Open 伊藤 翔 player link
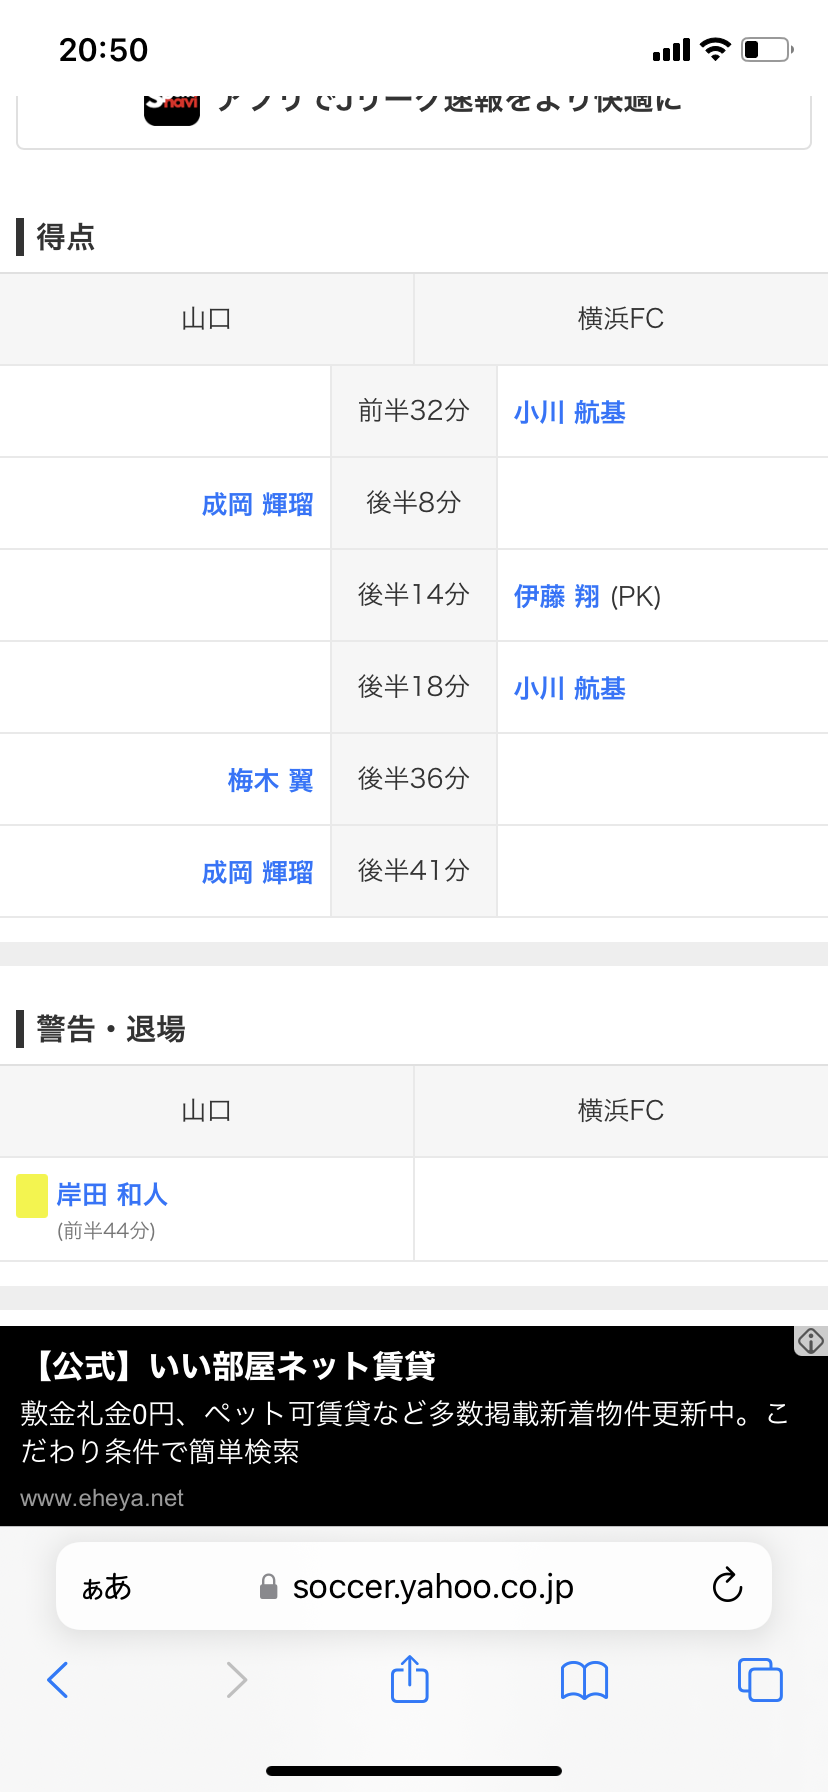This screenshot has height=1792, width=828. 556,596
